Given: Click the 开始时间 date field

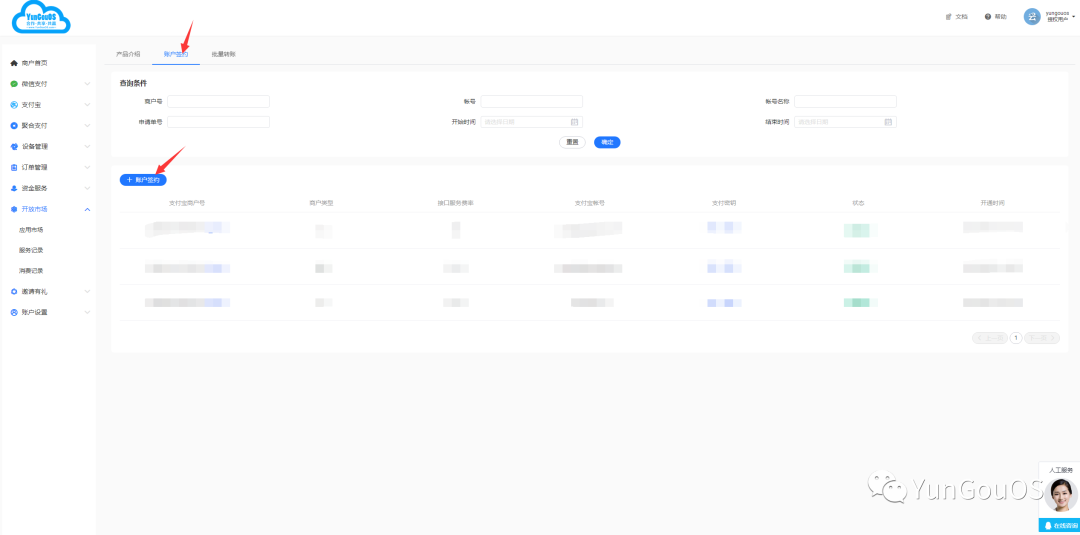Looking at the screenshot, I should tap(532, 122).
